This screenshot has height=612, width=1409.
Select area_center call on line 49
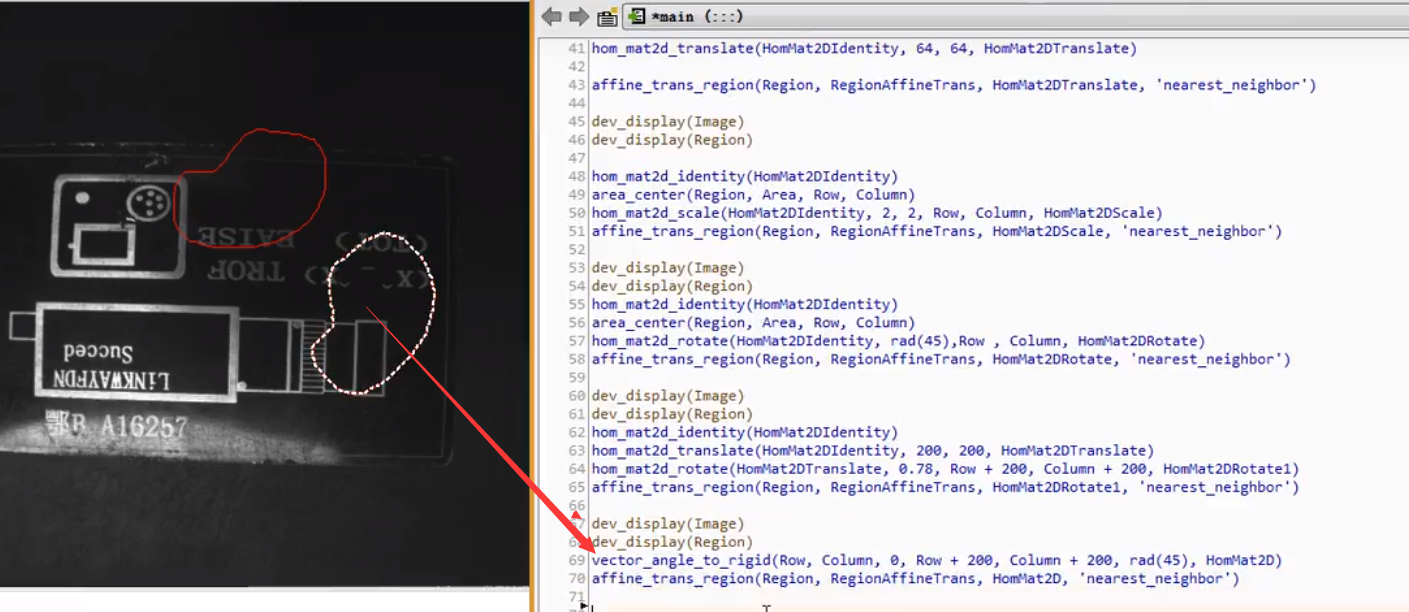click(x=753, y=195)
